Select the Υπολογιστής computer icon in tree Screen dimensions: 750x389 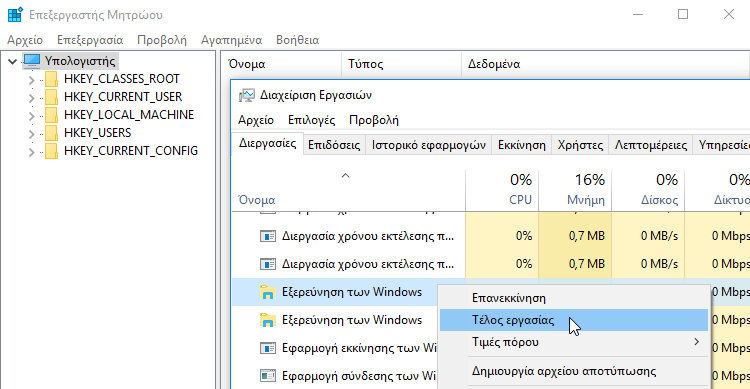point(32,61)
